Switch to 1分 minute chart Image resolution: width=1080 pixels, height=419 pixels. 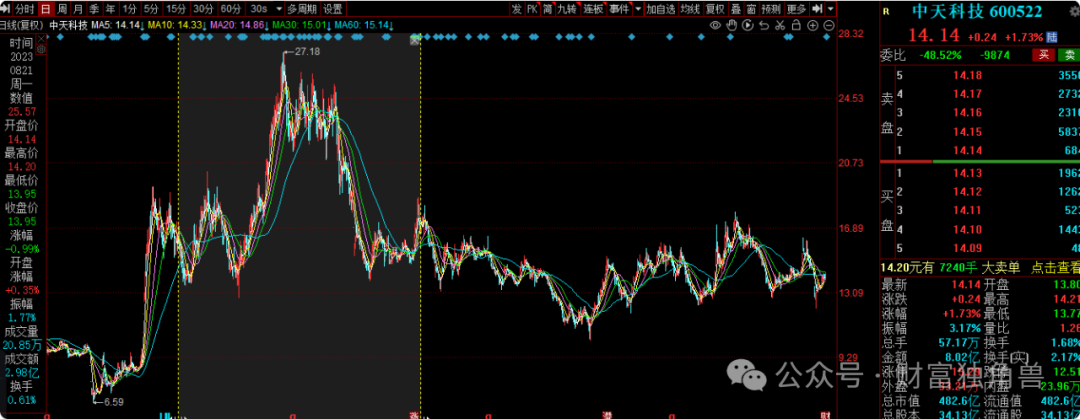(129, 9)
